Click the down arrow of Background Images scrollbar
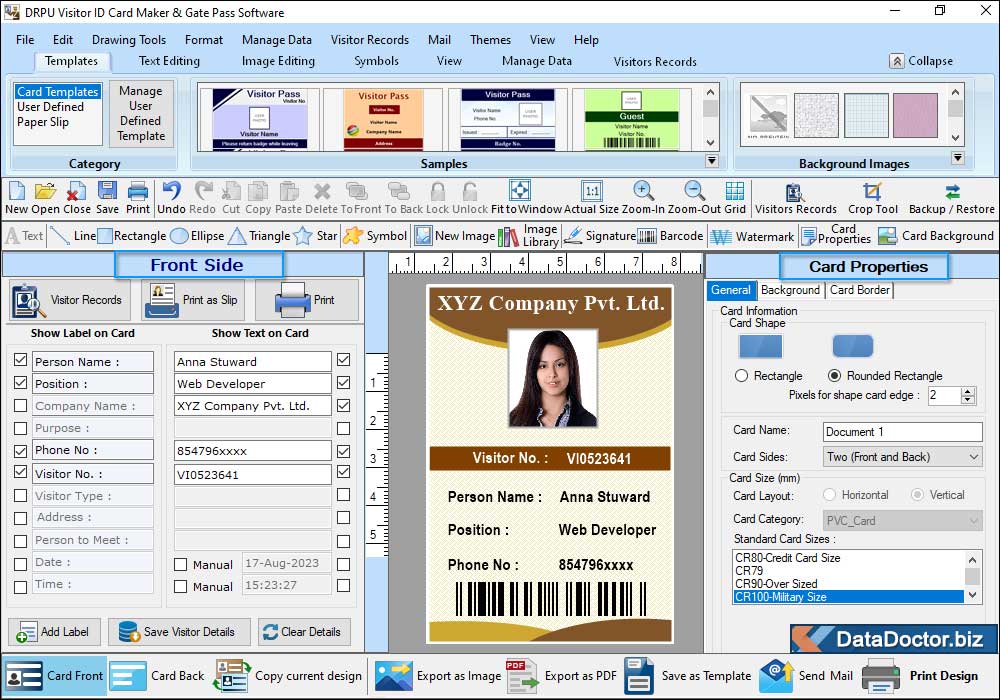 coord(955,138)
